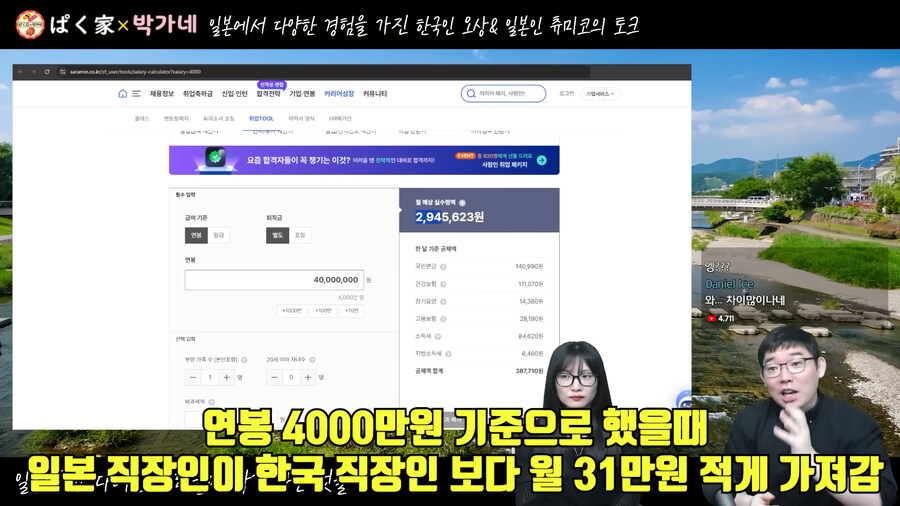Open the 커뮤니티 menu

375,94
